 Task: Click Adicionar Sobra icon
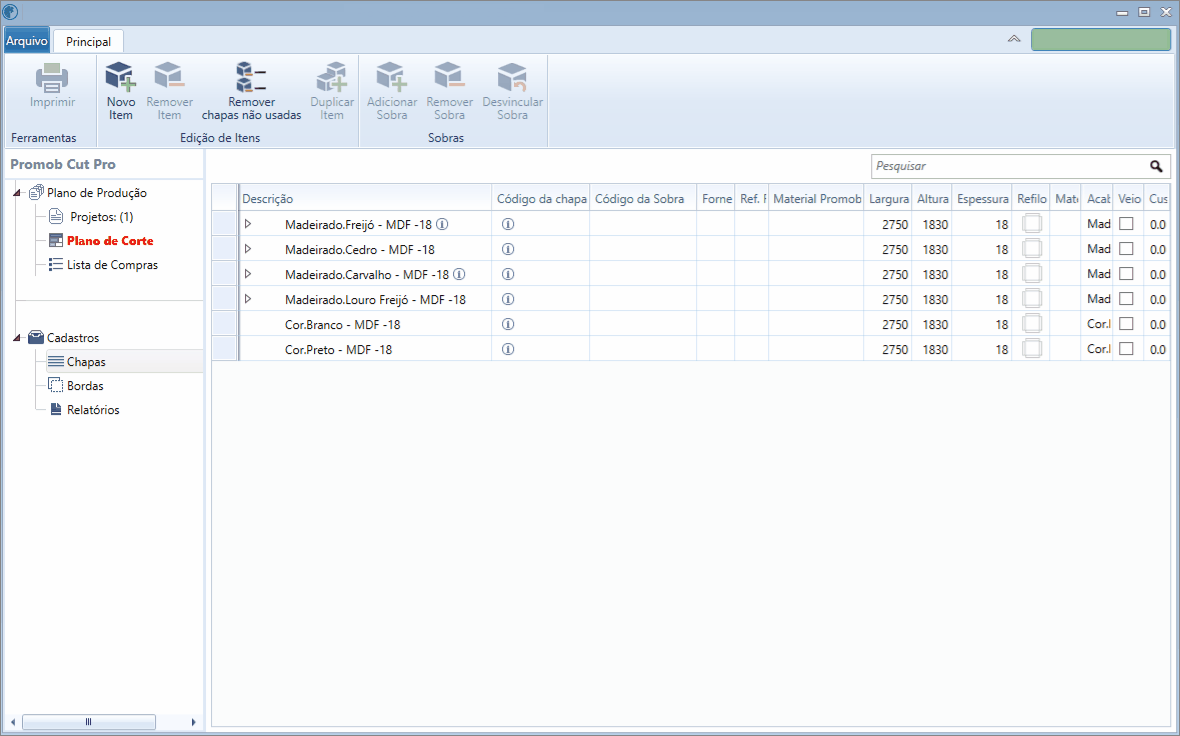click(x=392, y=77)
